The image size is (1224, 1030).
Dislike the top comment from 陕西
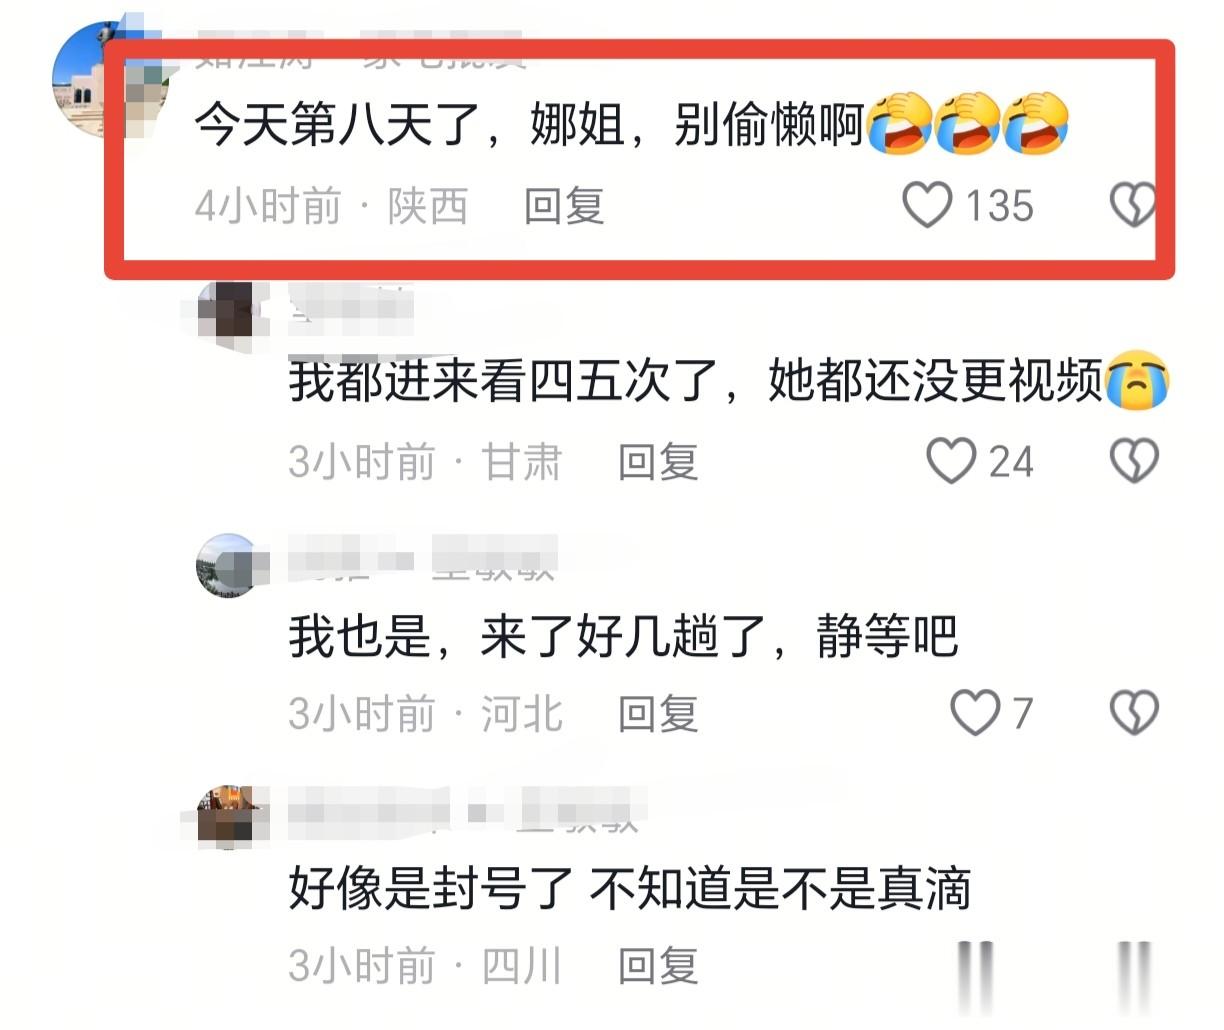click(1132, 205)
